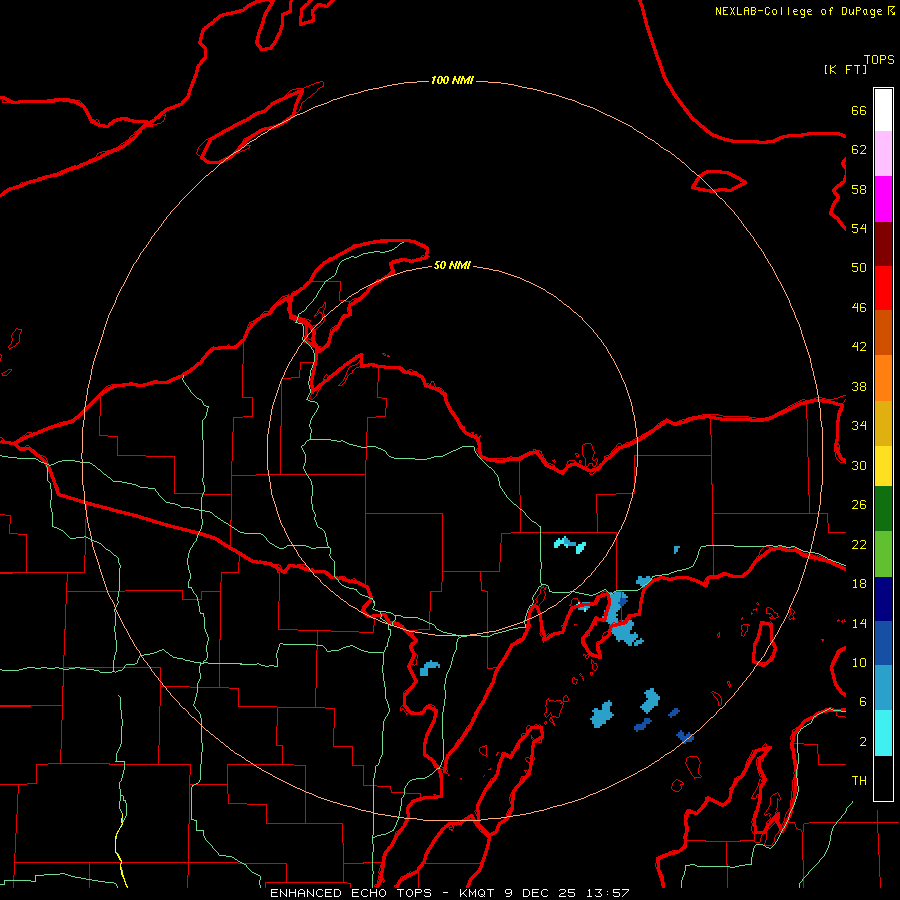Click the yellow color scale swatch
900x900 pixels.
(883, 465)
